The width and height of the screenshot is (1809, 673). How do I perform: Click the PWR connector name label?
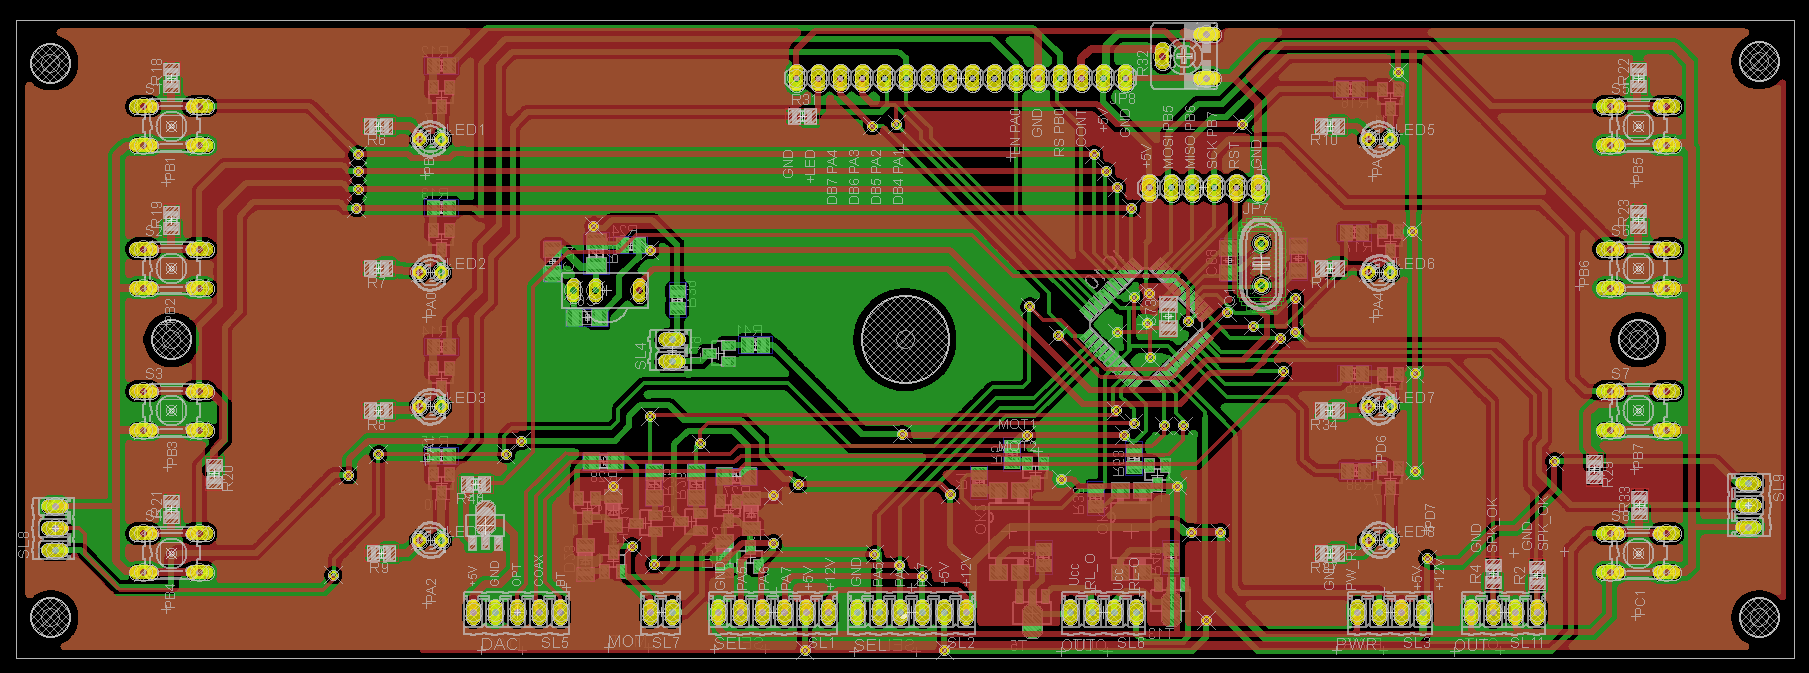click(1357, 644)
